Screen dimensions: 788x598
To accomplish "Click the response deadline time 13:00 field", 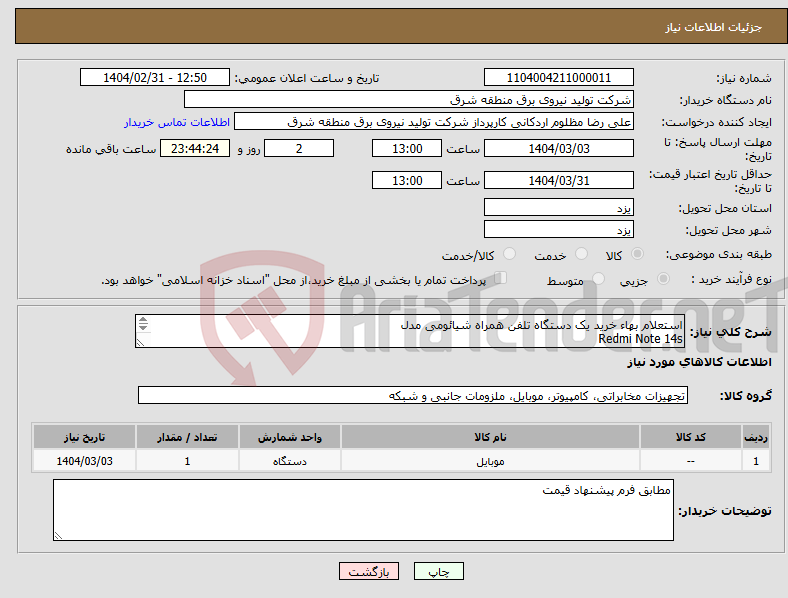I will [x=407, y=148].
